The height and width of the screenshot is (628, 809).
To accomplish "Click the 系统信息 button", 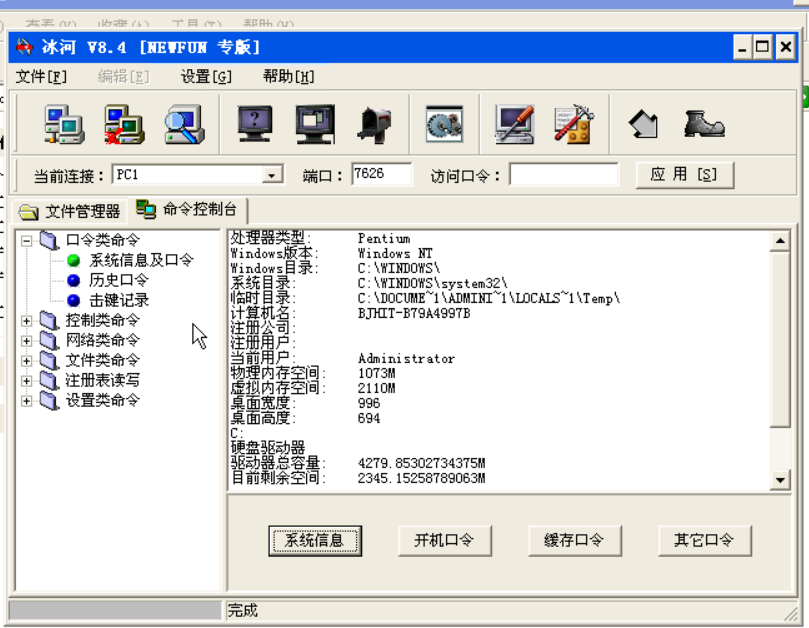I will (x=315, y=541).
